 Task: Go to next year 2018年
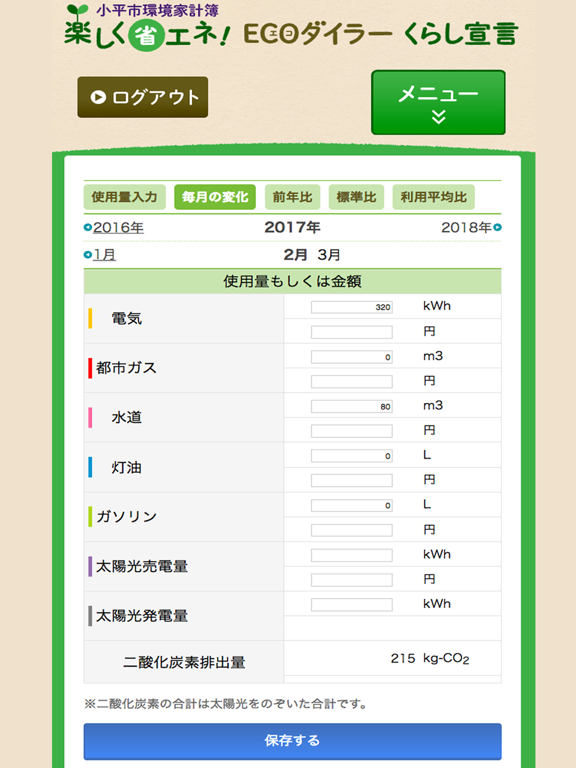click(466, 228)
